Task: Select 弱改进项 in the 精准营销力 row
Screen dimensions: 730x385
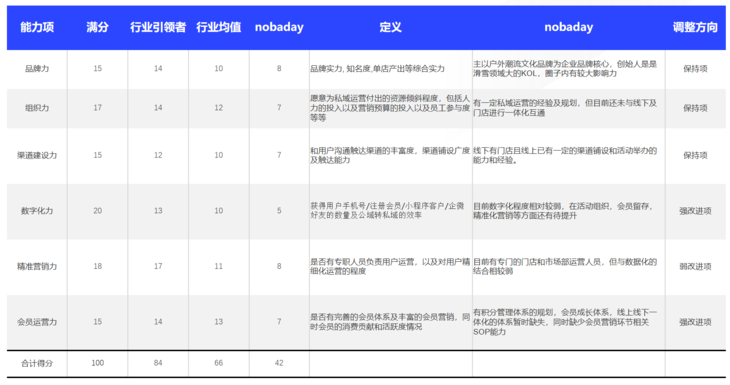Action: 695,266
